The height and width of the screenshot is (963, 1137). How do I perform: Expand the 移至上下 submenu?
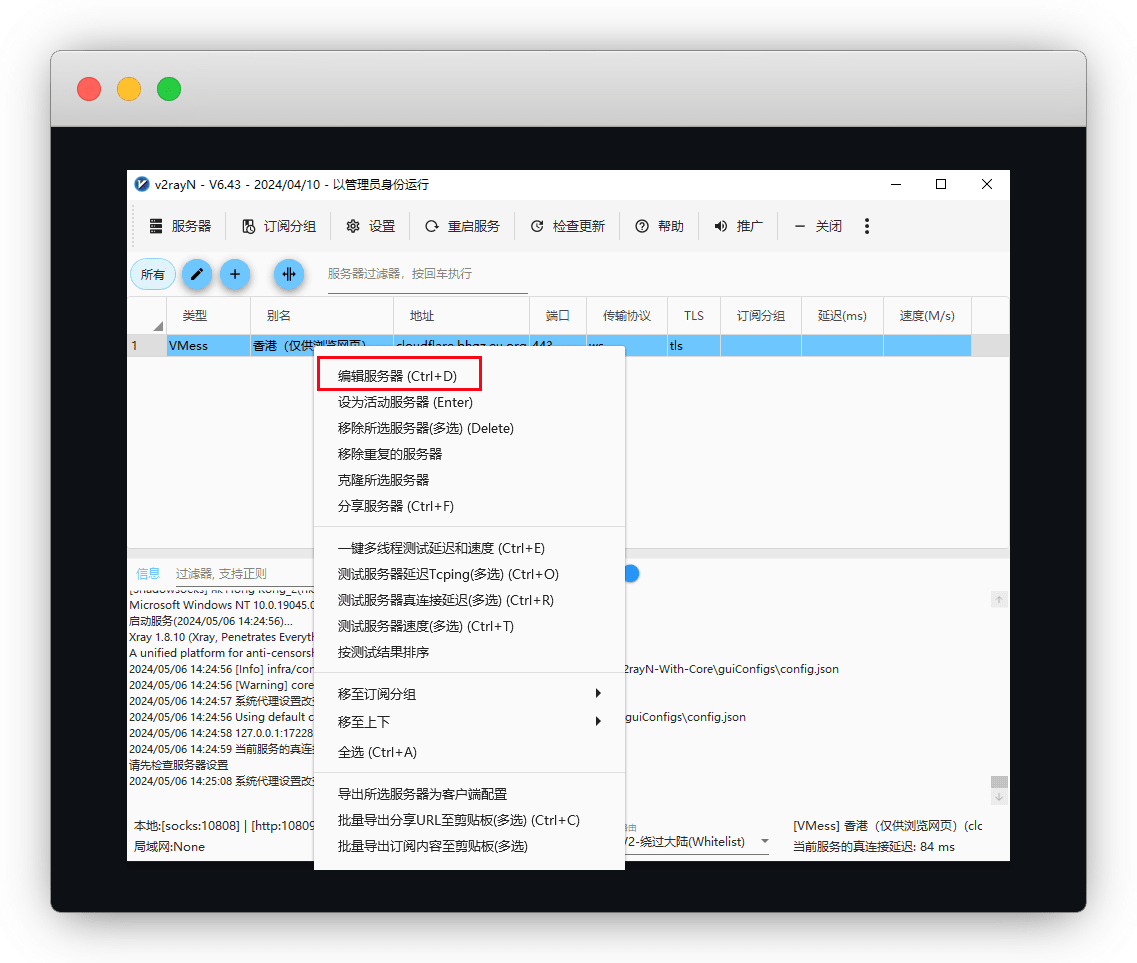(x=470, y=722)
